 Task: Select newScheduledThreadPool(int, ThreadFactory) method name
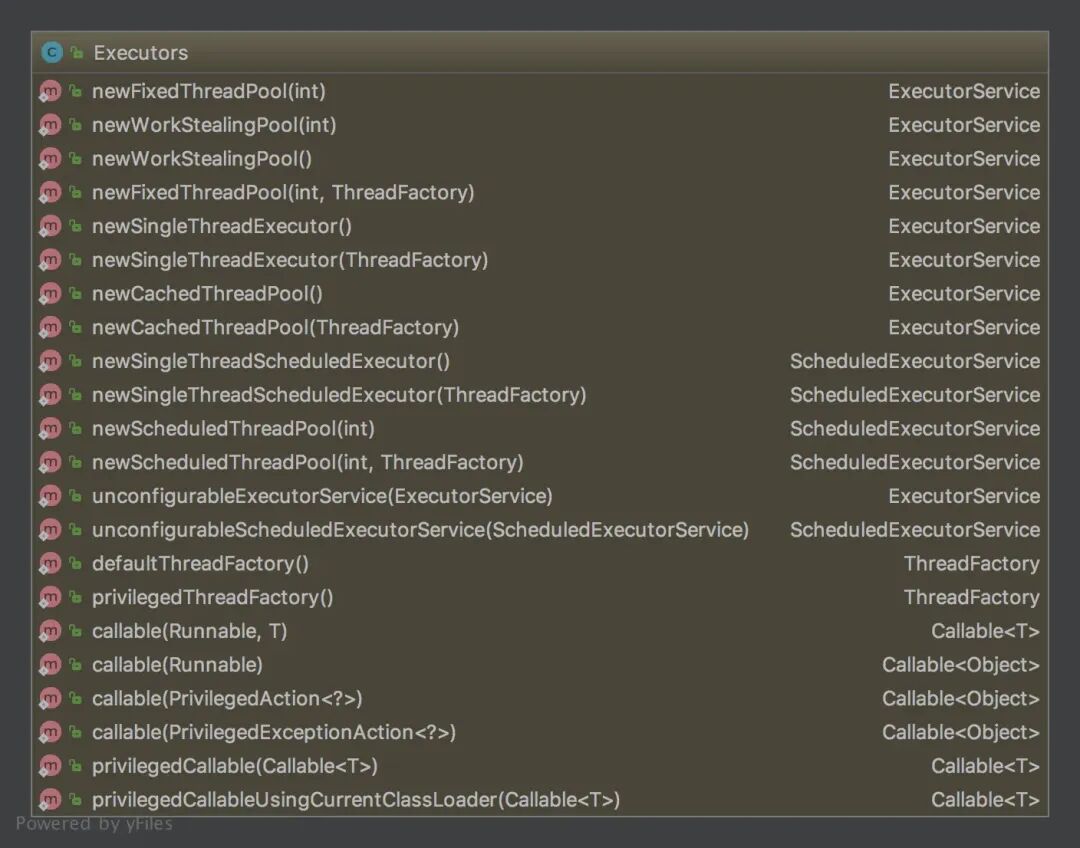coord(308,462)
